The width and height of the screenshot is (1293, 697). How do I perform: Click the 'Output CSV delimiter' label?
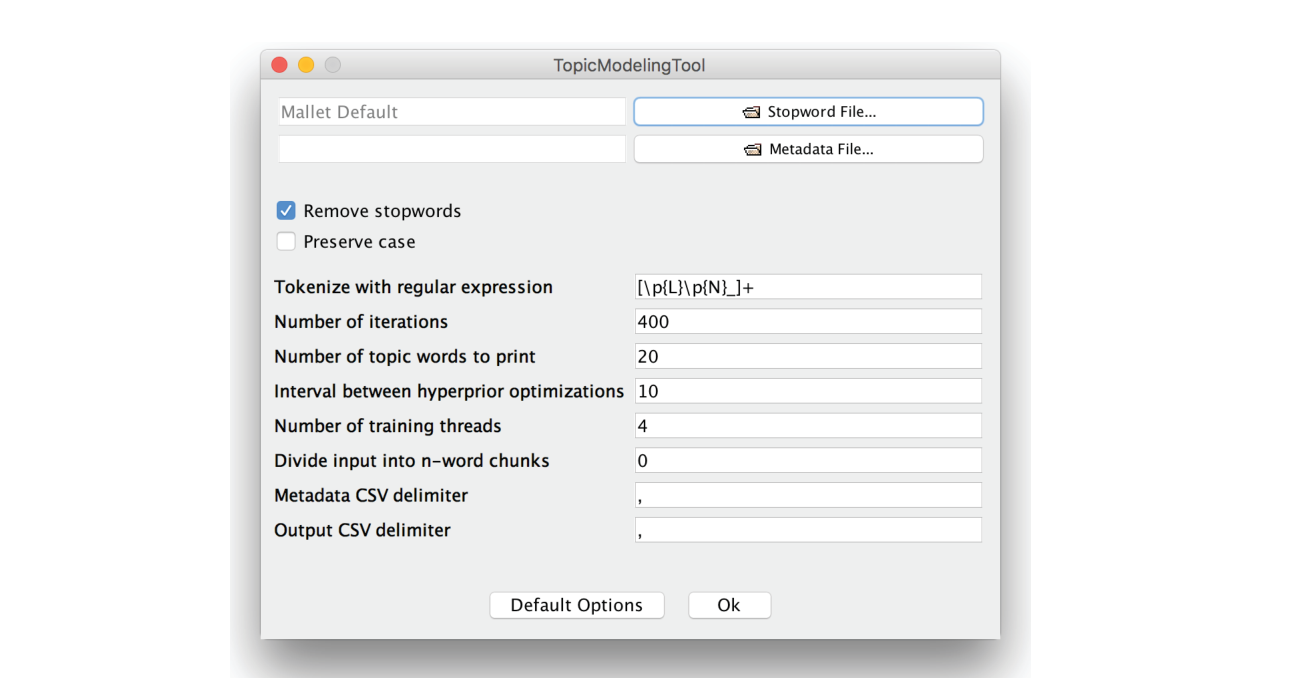(362, 530)
